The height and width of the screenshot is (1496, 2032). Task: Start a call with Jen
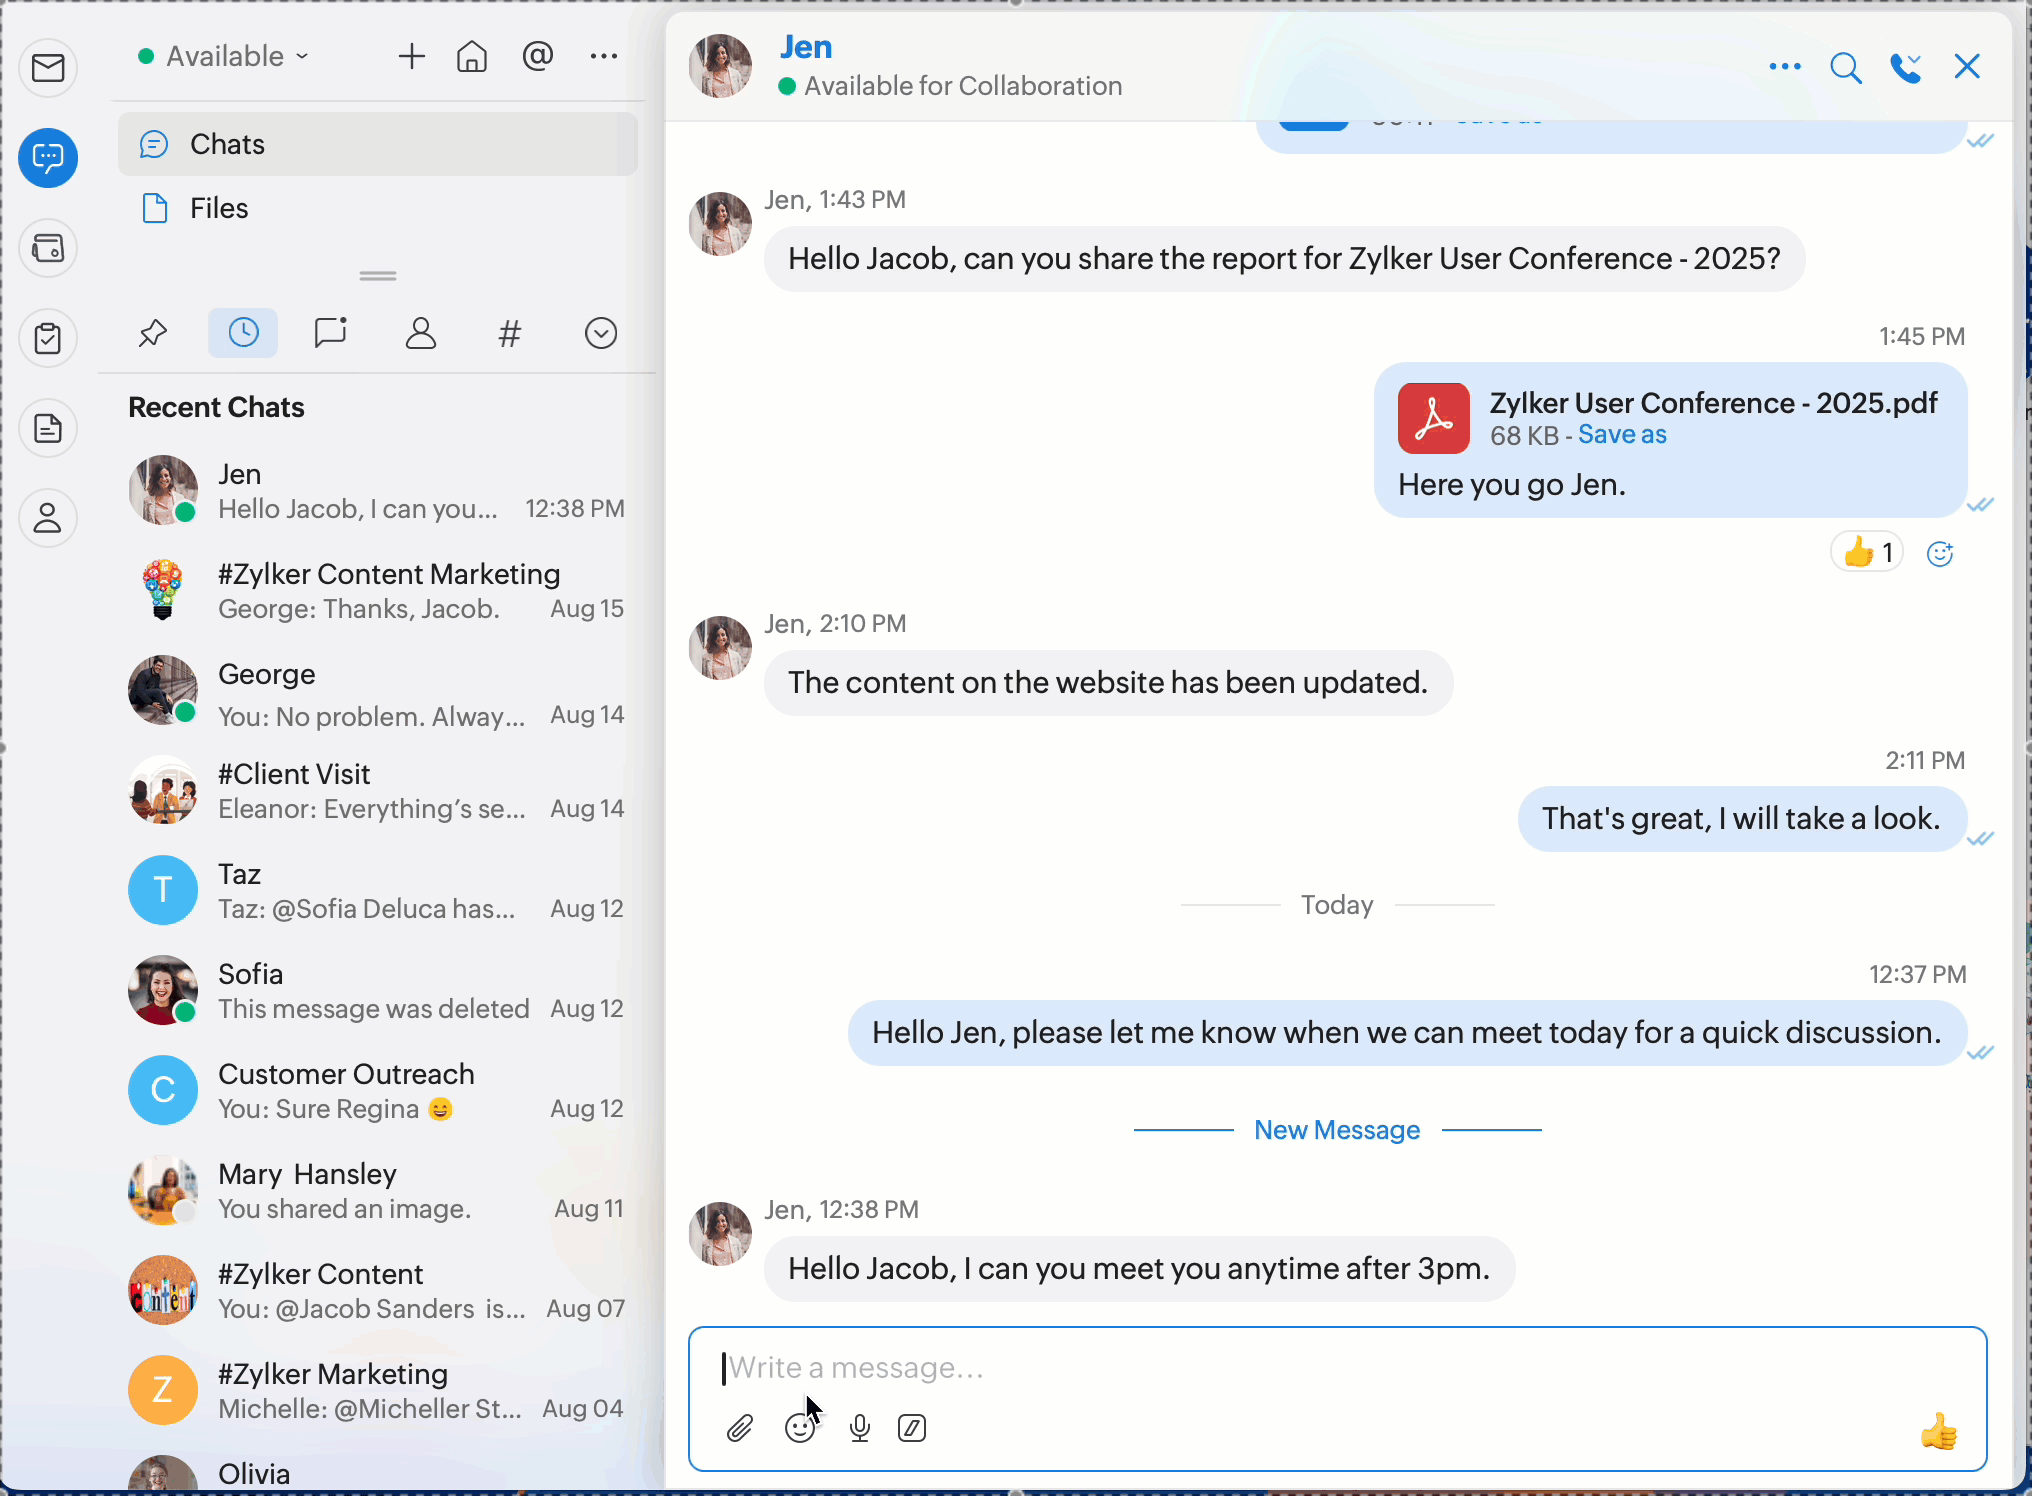tap(1906, 68)
